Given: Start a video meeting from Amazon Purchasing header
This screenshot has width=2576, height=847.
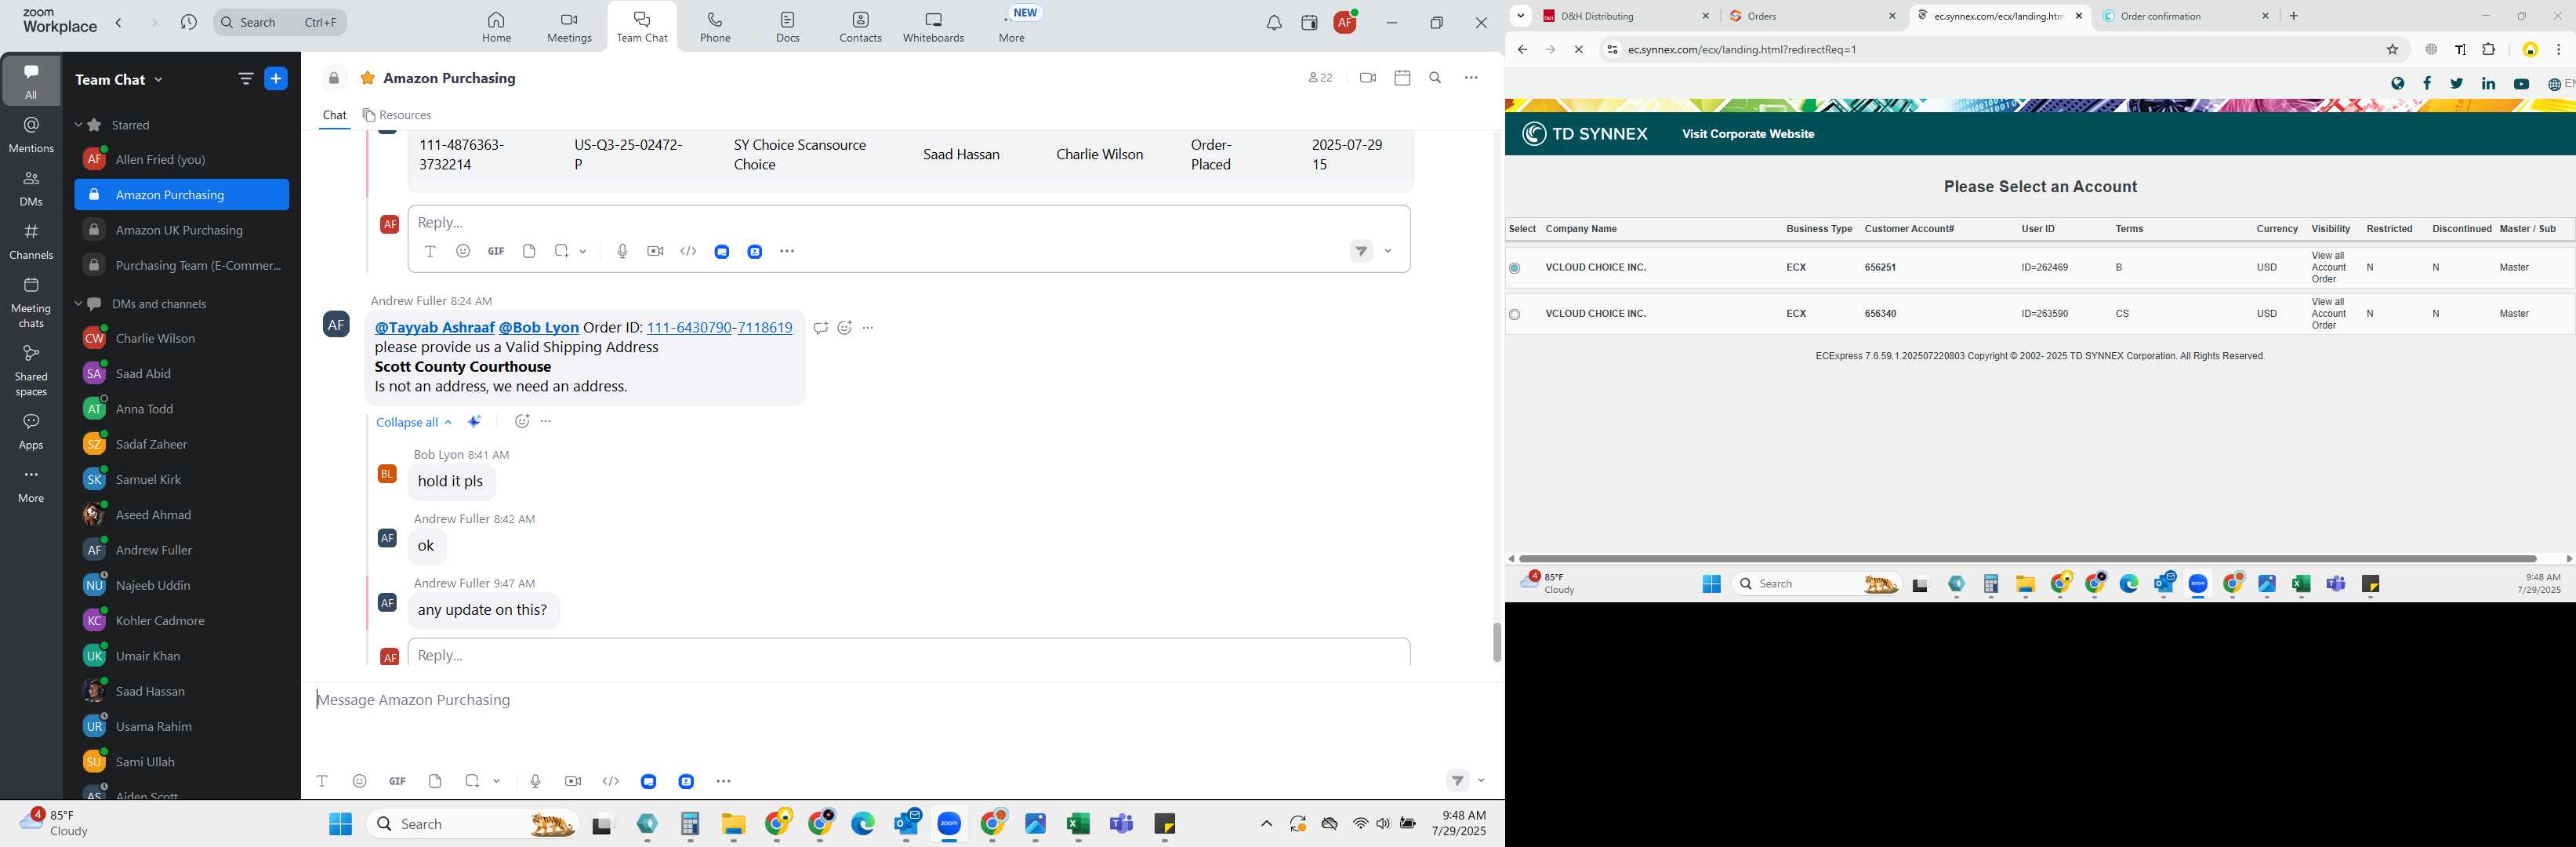Looking at the screenshot, I should [x=1368, y=78].
